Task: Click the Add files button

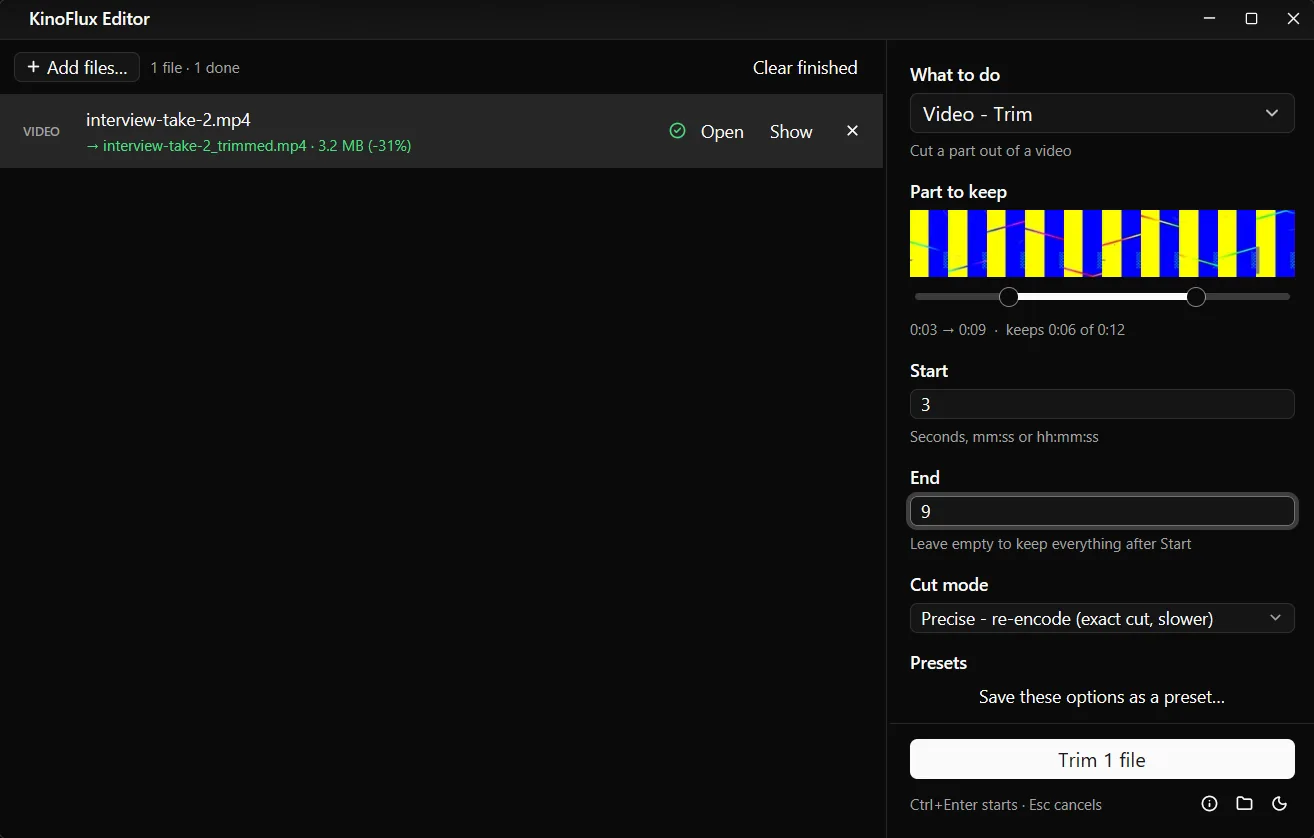Action: 77,67
